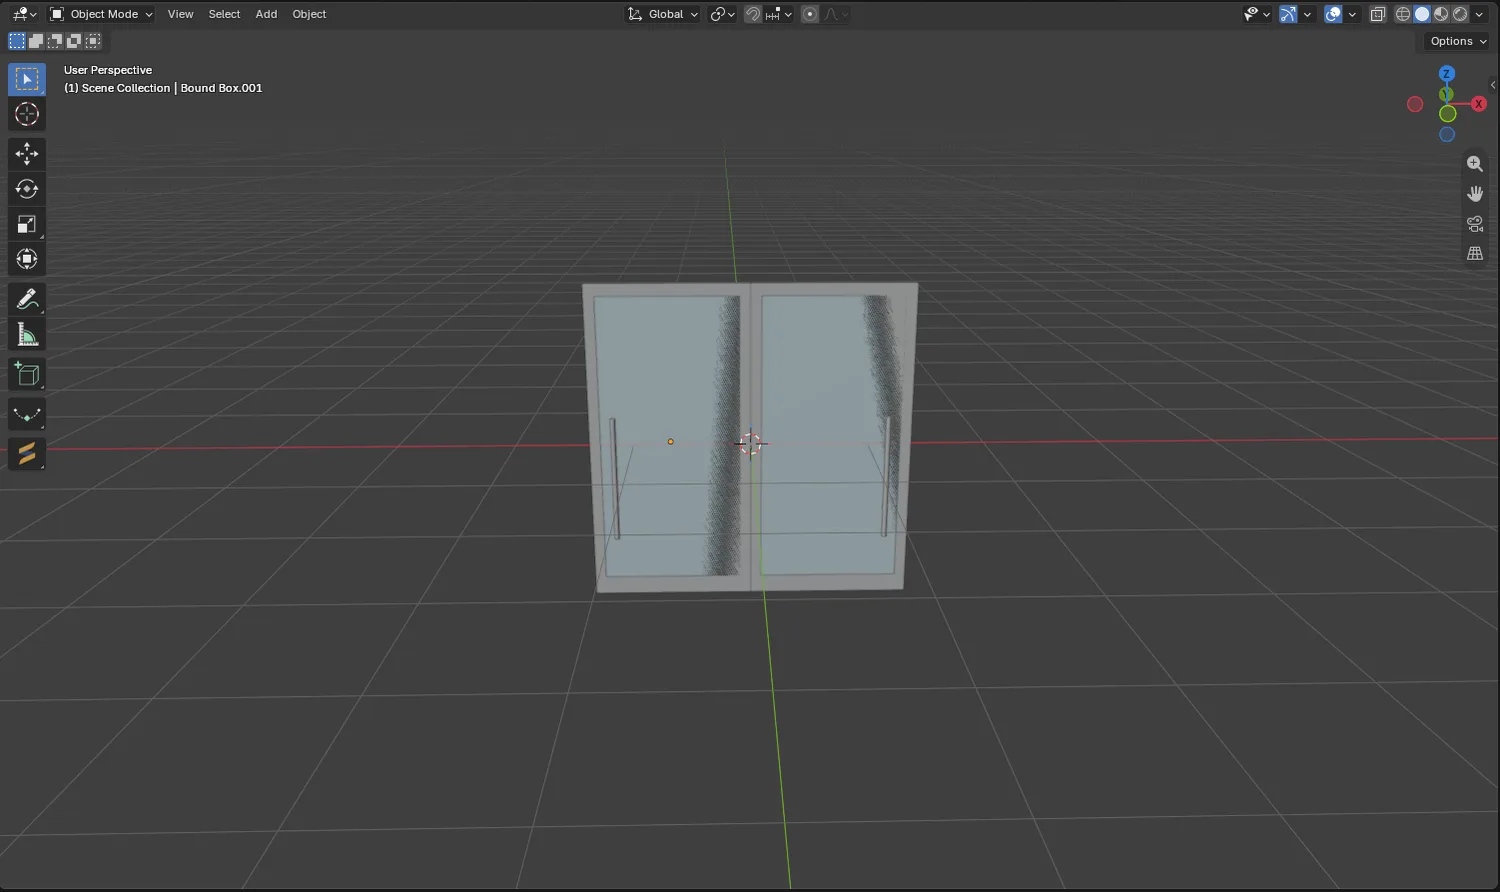Toggle viewport gizmos visibility

pyautogui.click(x=1288, y=14)
